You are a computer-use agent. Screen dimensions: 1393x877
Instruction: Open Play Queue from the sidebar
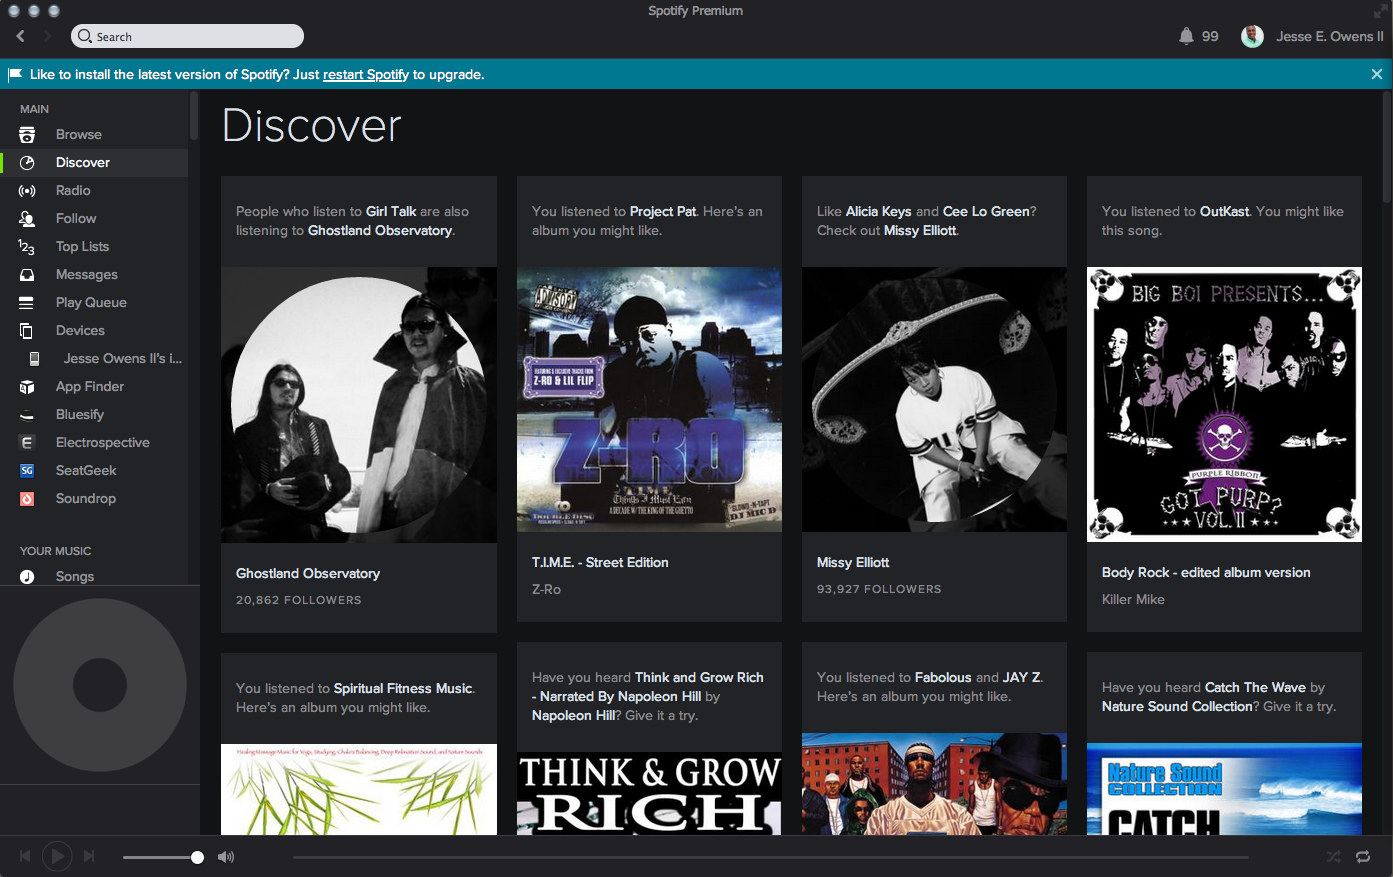(91, 303)
